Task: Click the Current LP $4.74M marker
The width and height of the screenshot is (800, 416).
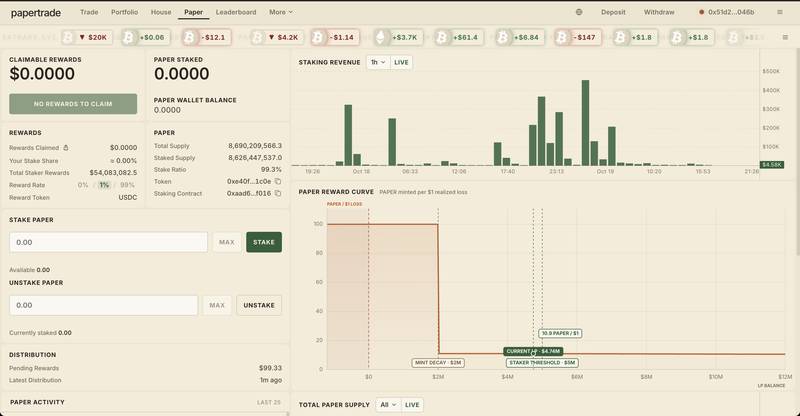Action: click(x=534, y=351)
